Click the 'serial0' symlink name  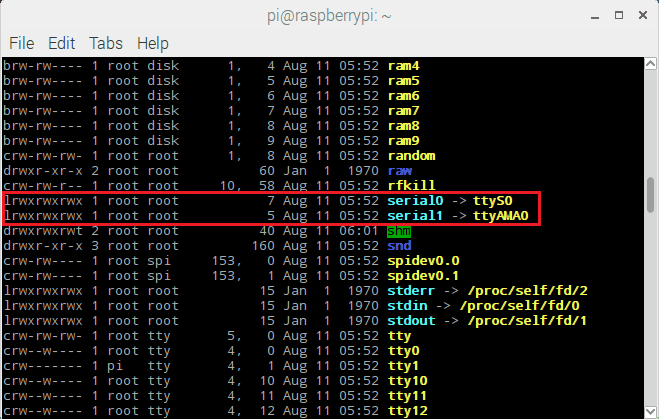click(415, 201)
